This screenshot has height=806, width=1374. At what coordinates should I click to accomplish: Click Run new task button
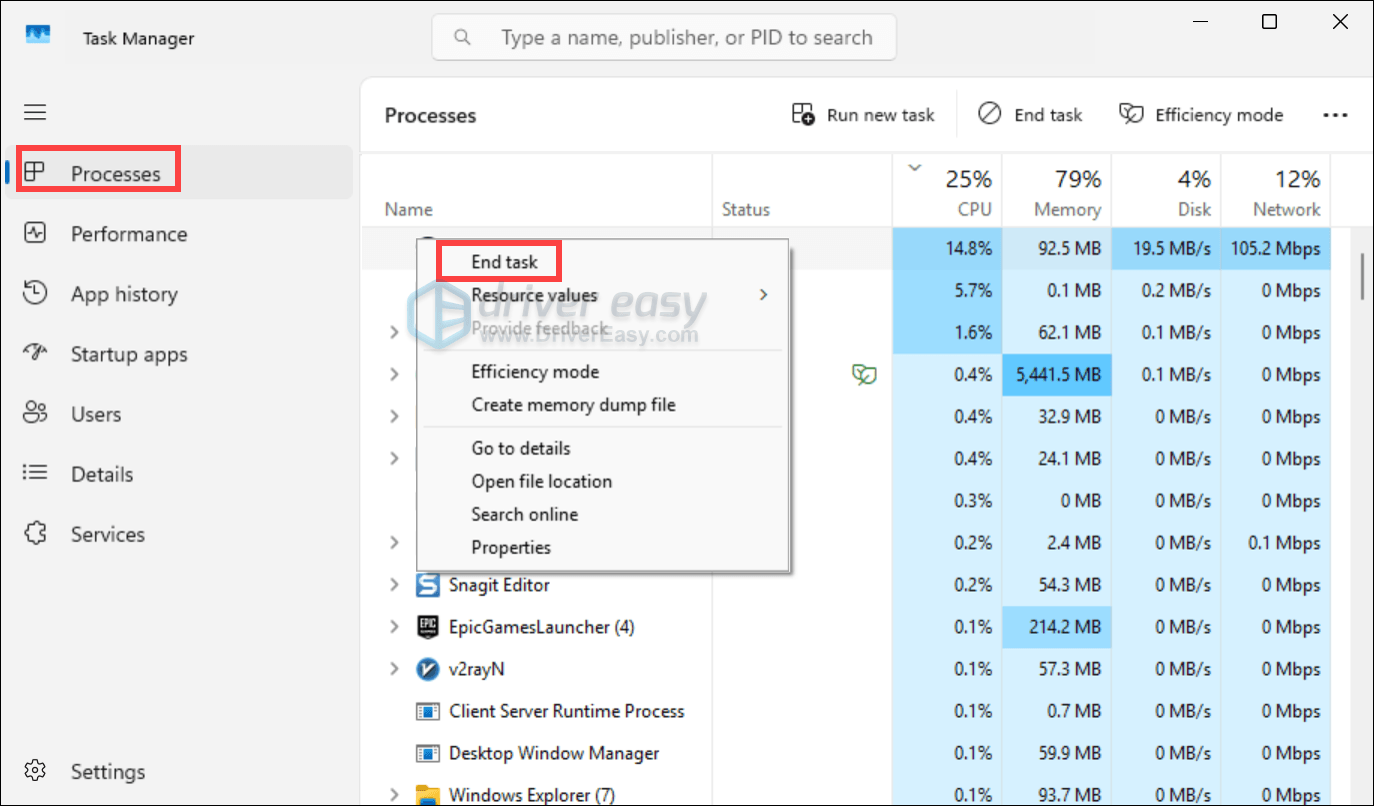(x=863, y=115)
